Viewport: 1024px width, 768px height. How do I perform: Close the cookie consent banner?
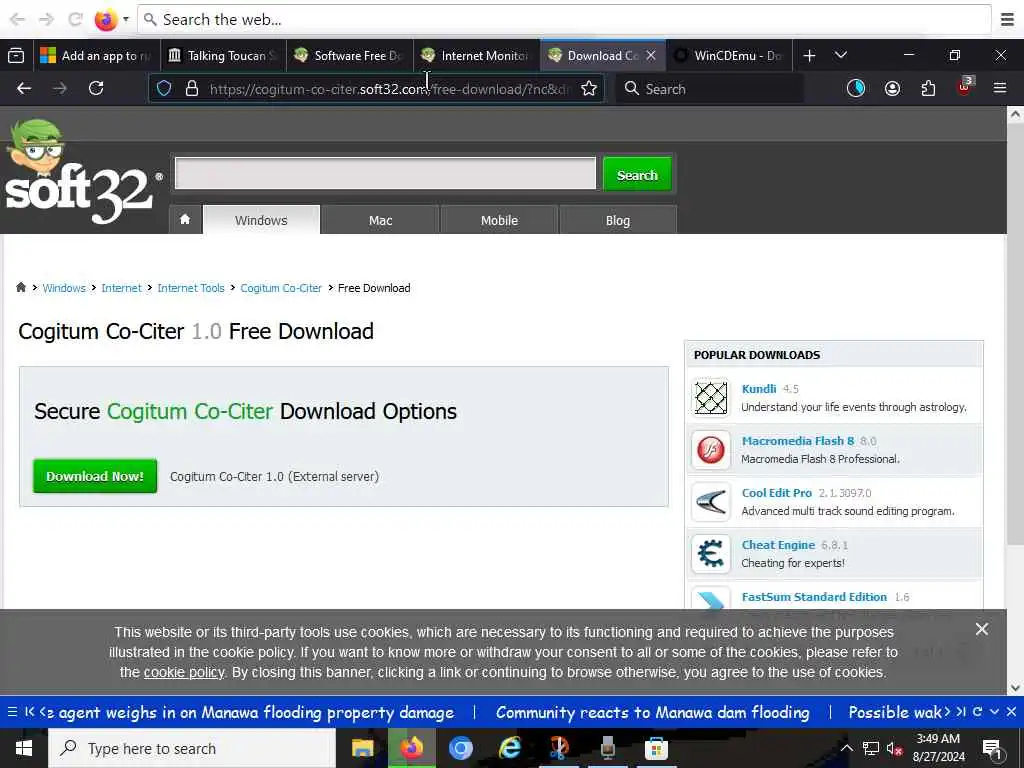click(981, 629)
